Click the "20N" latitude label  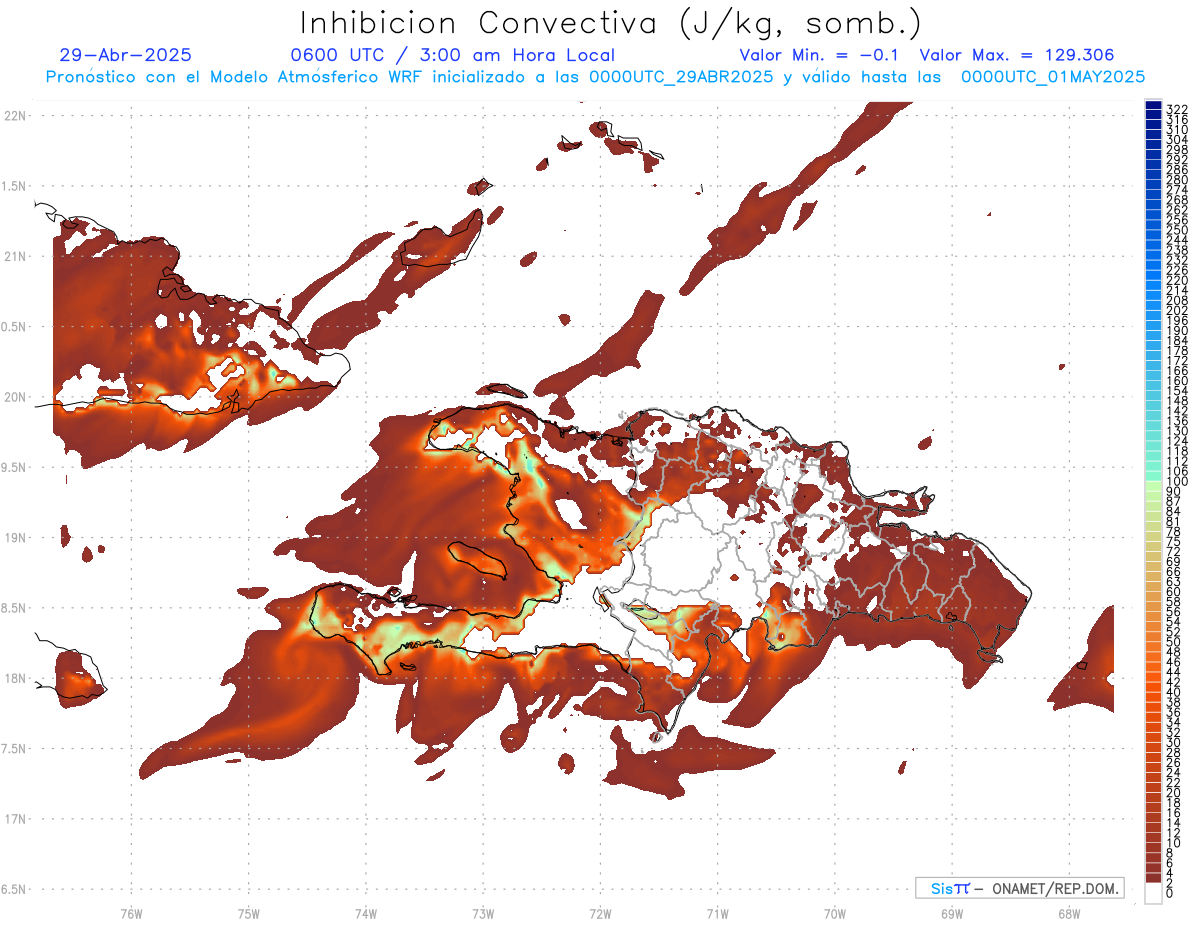[15, 397]
